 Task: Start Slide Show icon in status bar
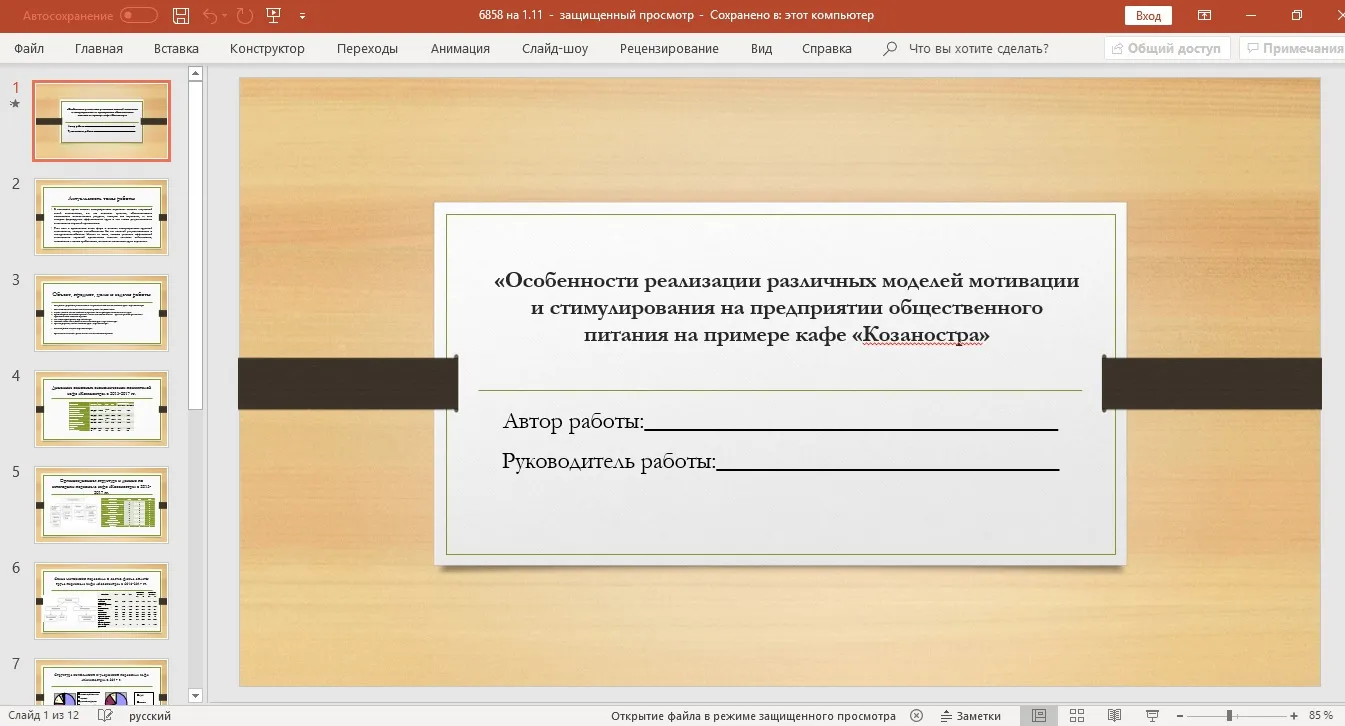coord(1152,716)
